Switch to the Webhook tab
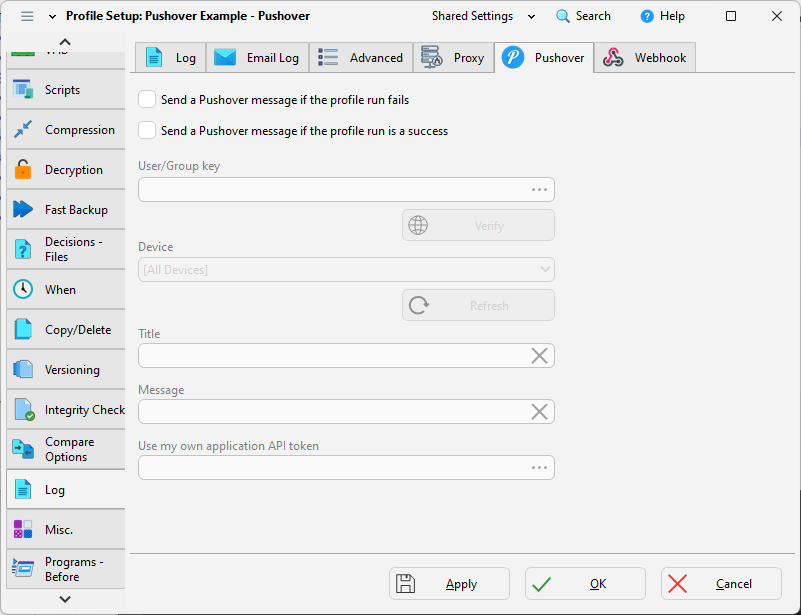 645,58
